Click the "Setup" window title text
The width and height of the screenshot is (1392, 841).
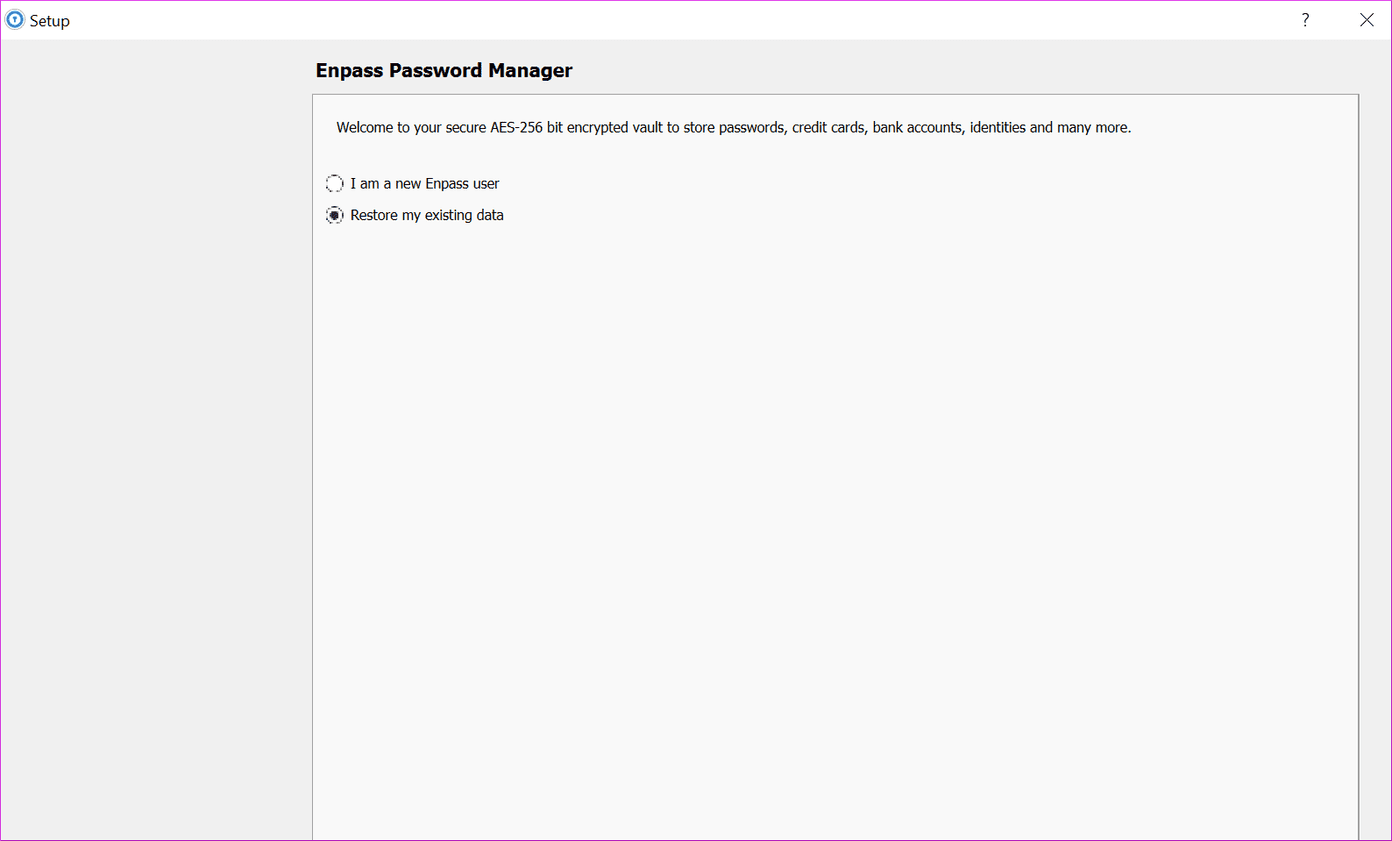(50, 21)
